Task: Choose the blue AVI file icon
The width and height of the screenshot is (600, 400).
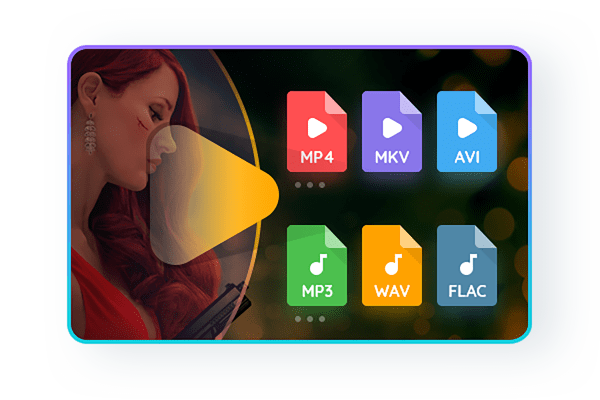Action: coord(467,132)
